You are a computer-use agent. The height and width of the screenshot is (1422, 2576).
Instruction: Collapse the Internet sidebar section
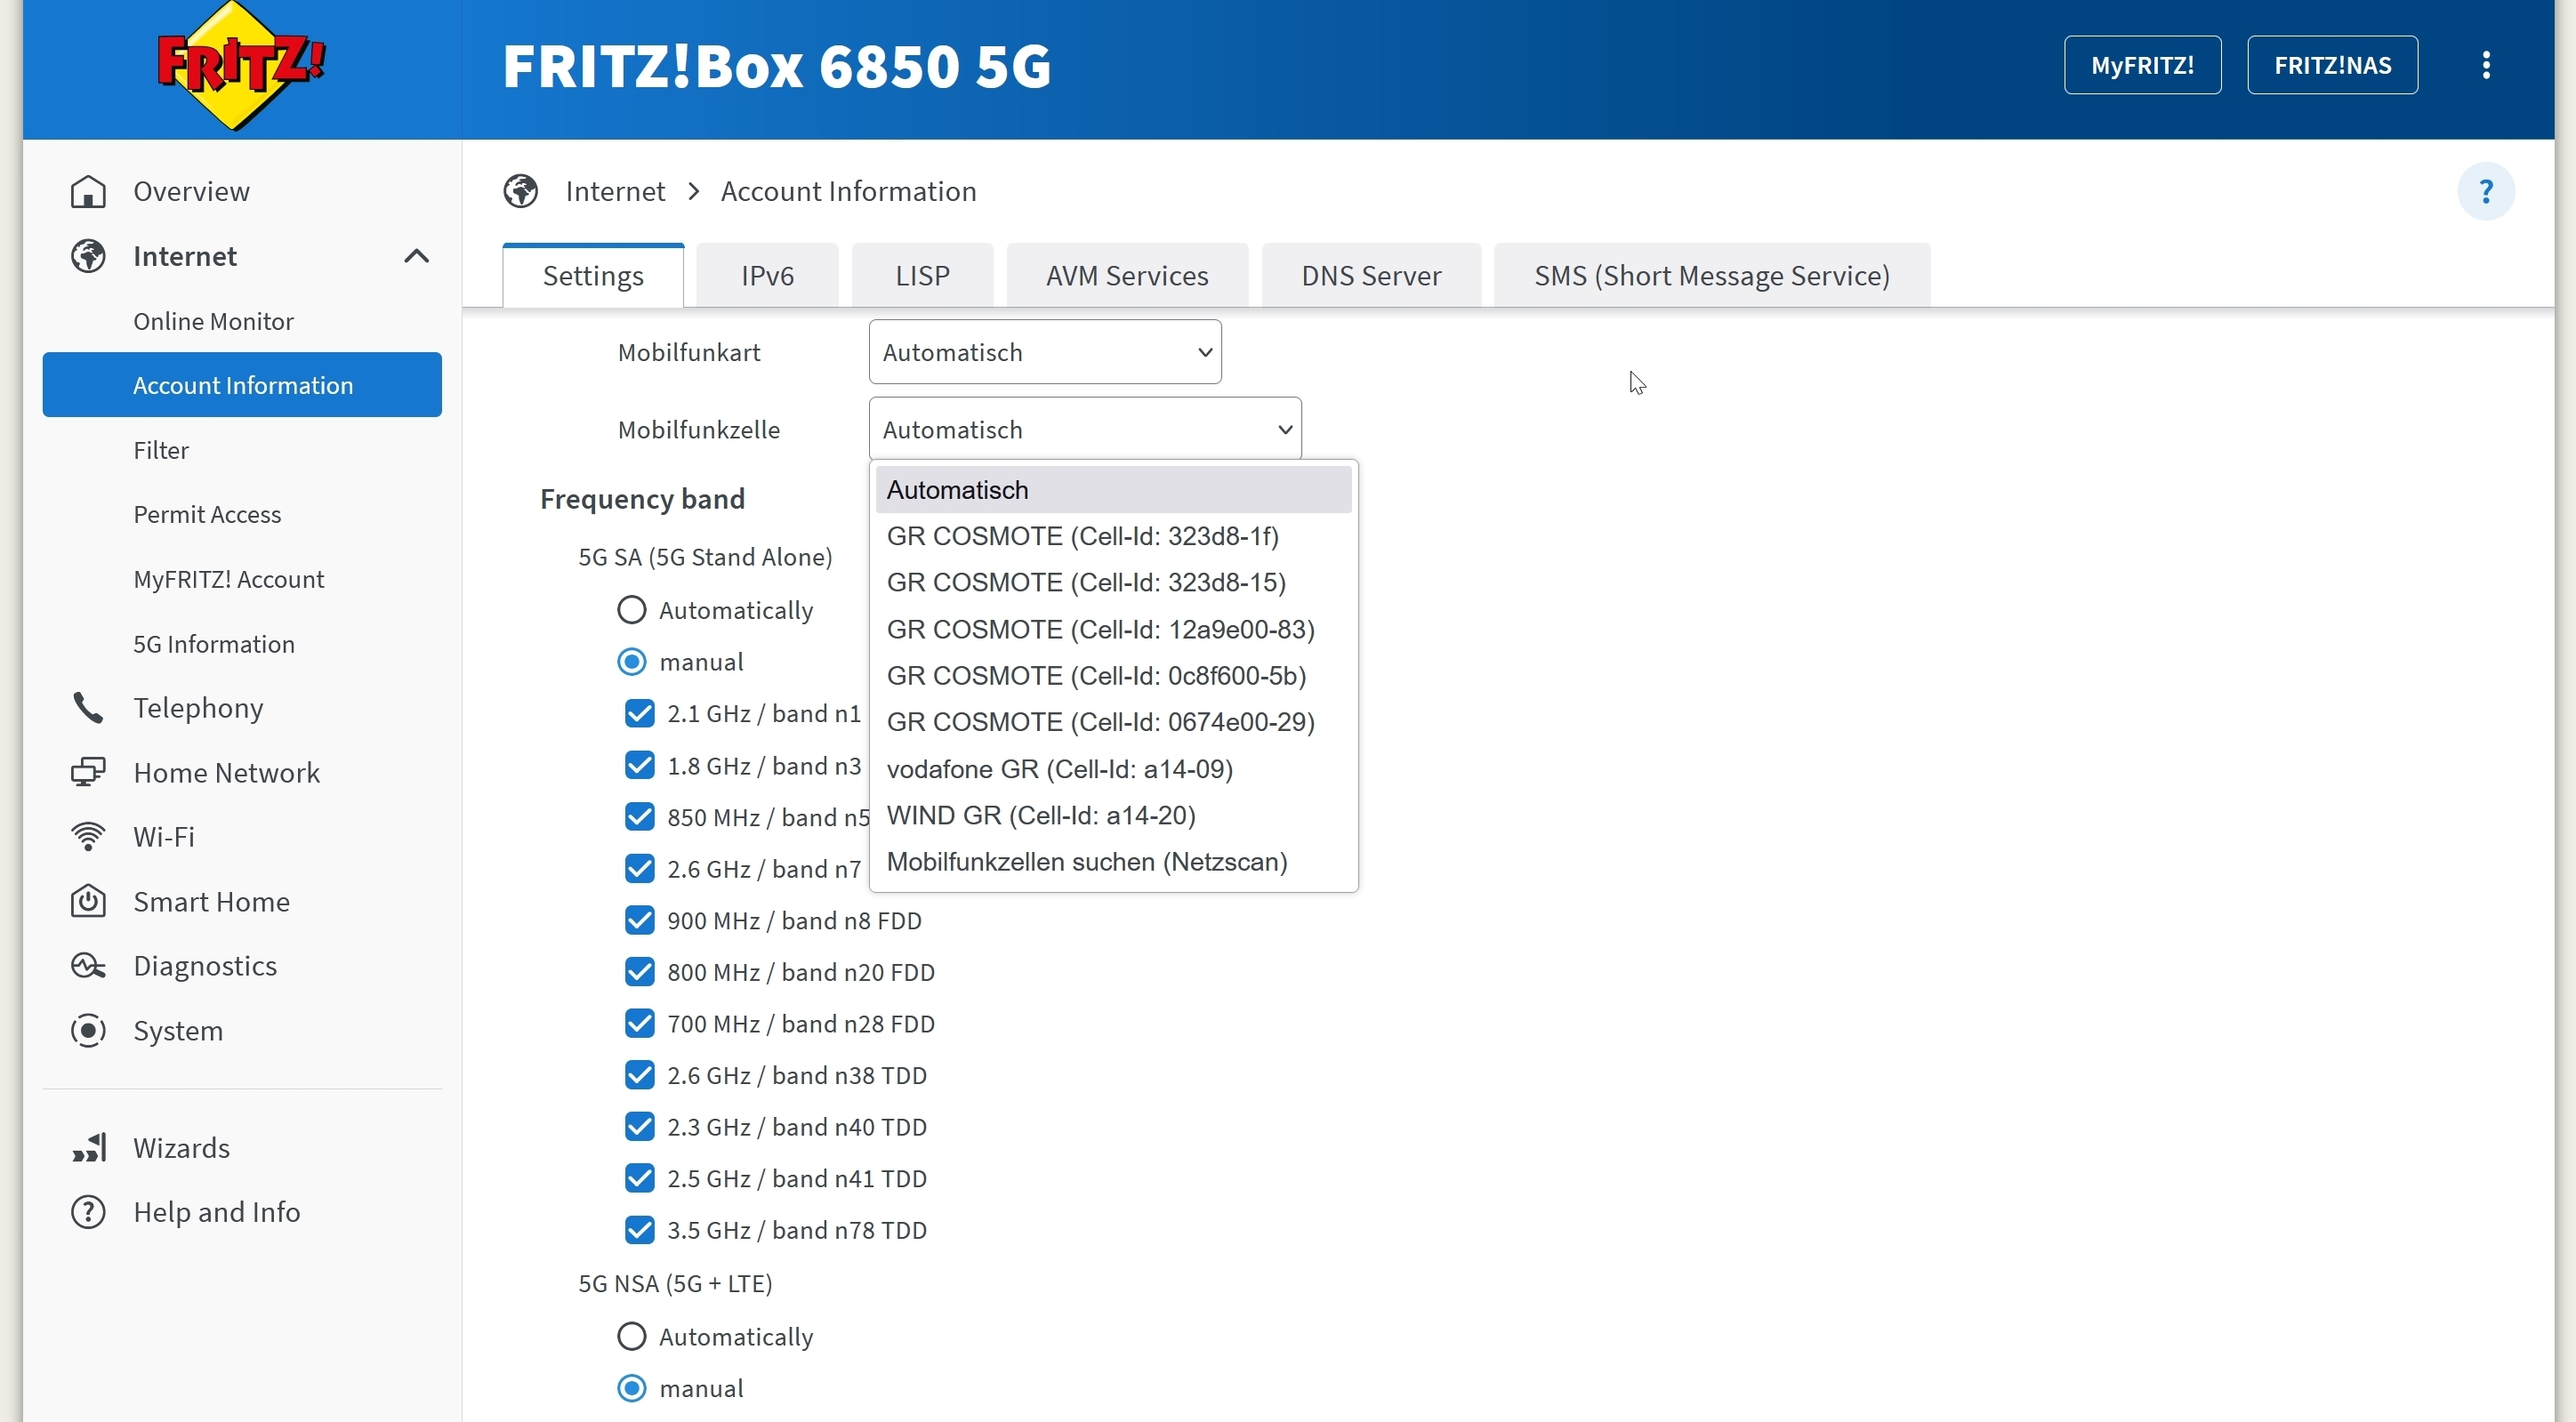[416, 256]
